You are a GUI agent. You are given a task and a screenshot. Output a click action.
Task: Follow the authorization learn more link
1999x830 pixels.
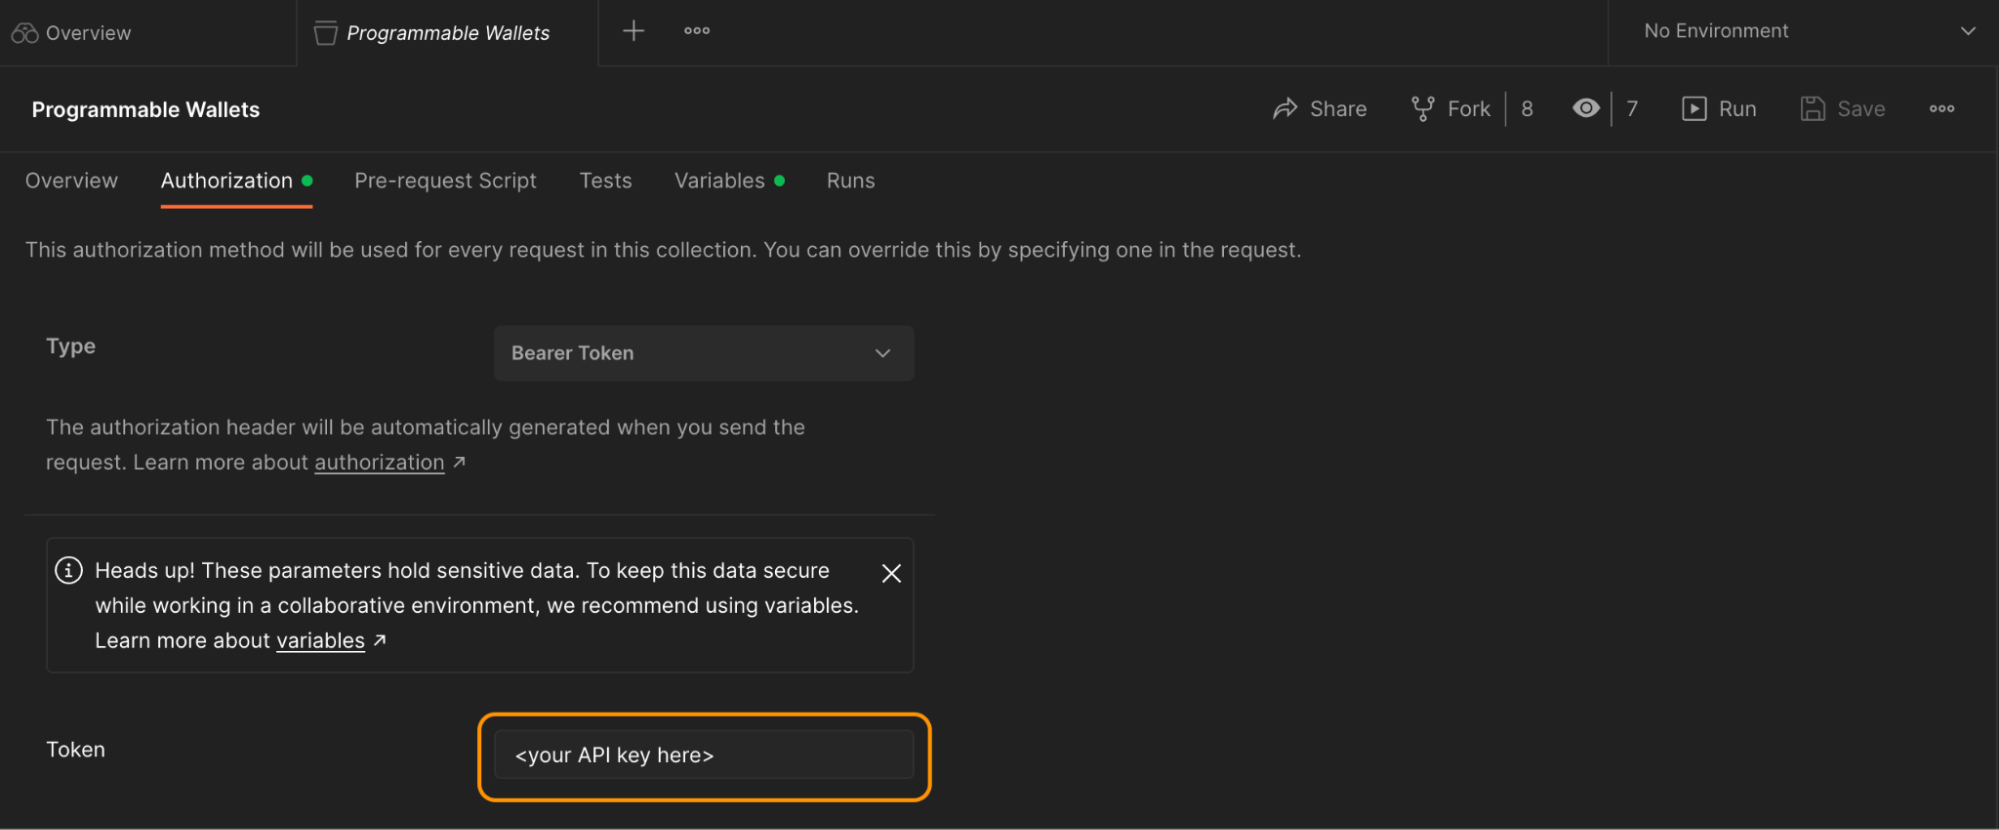click(x=379, y=462)
